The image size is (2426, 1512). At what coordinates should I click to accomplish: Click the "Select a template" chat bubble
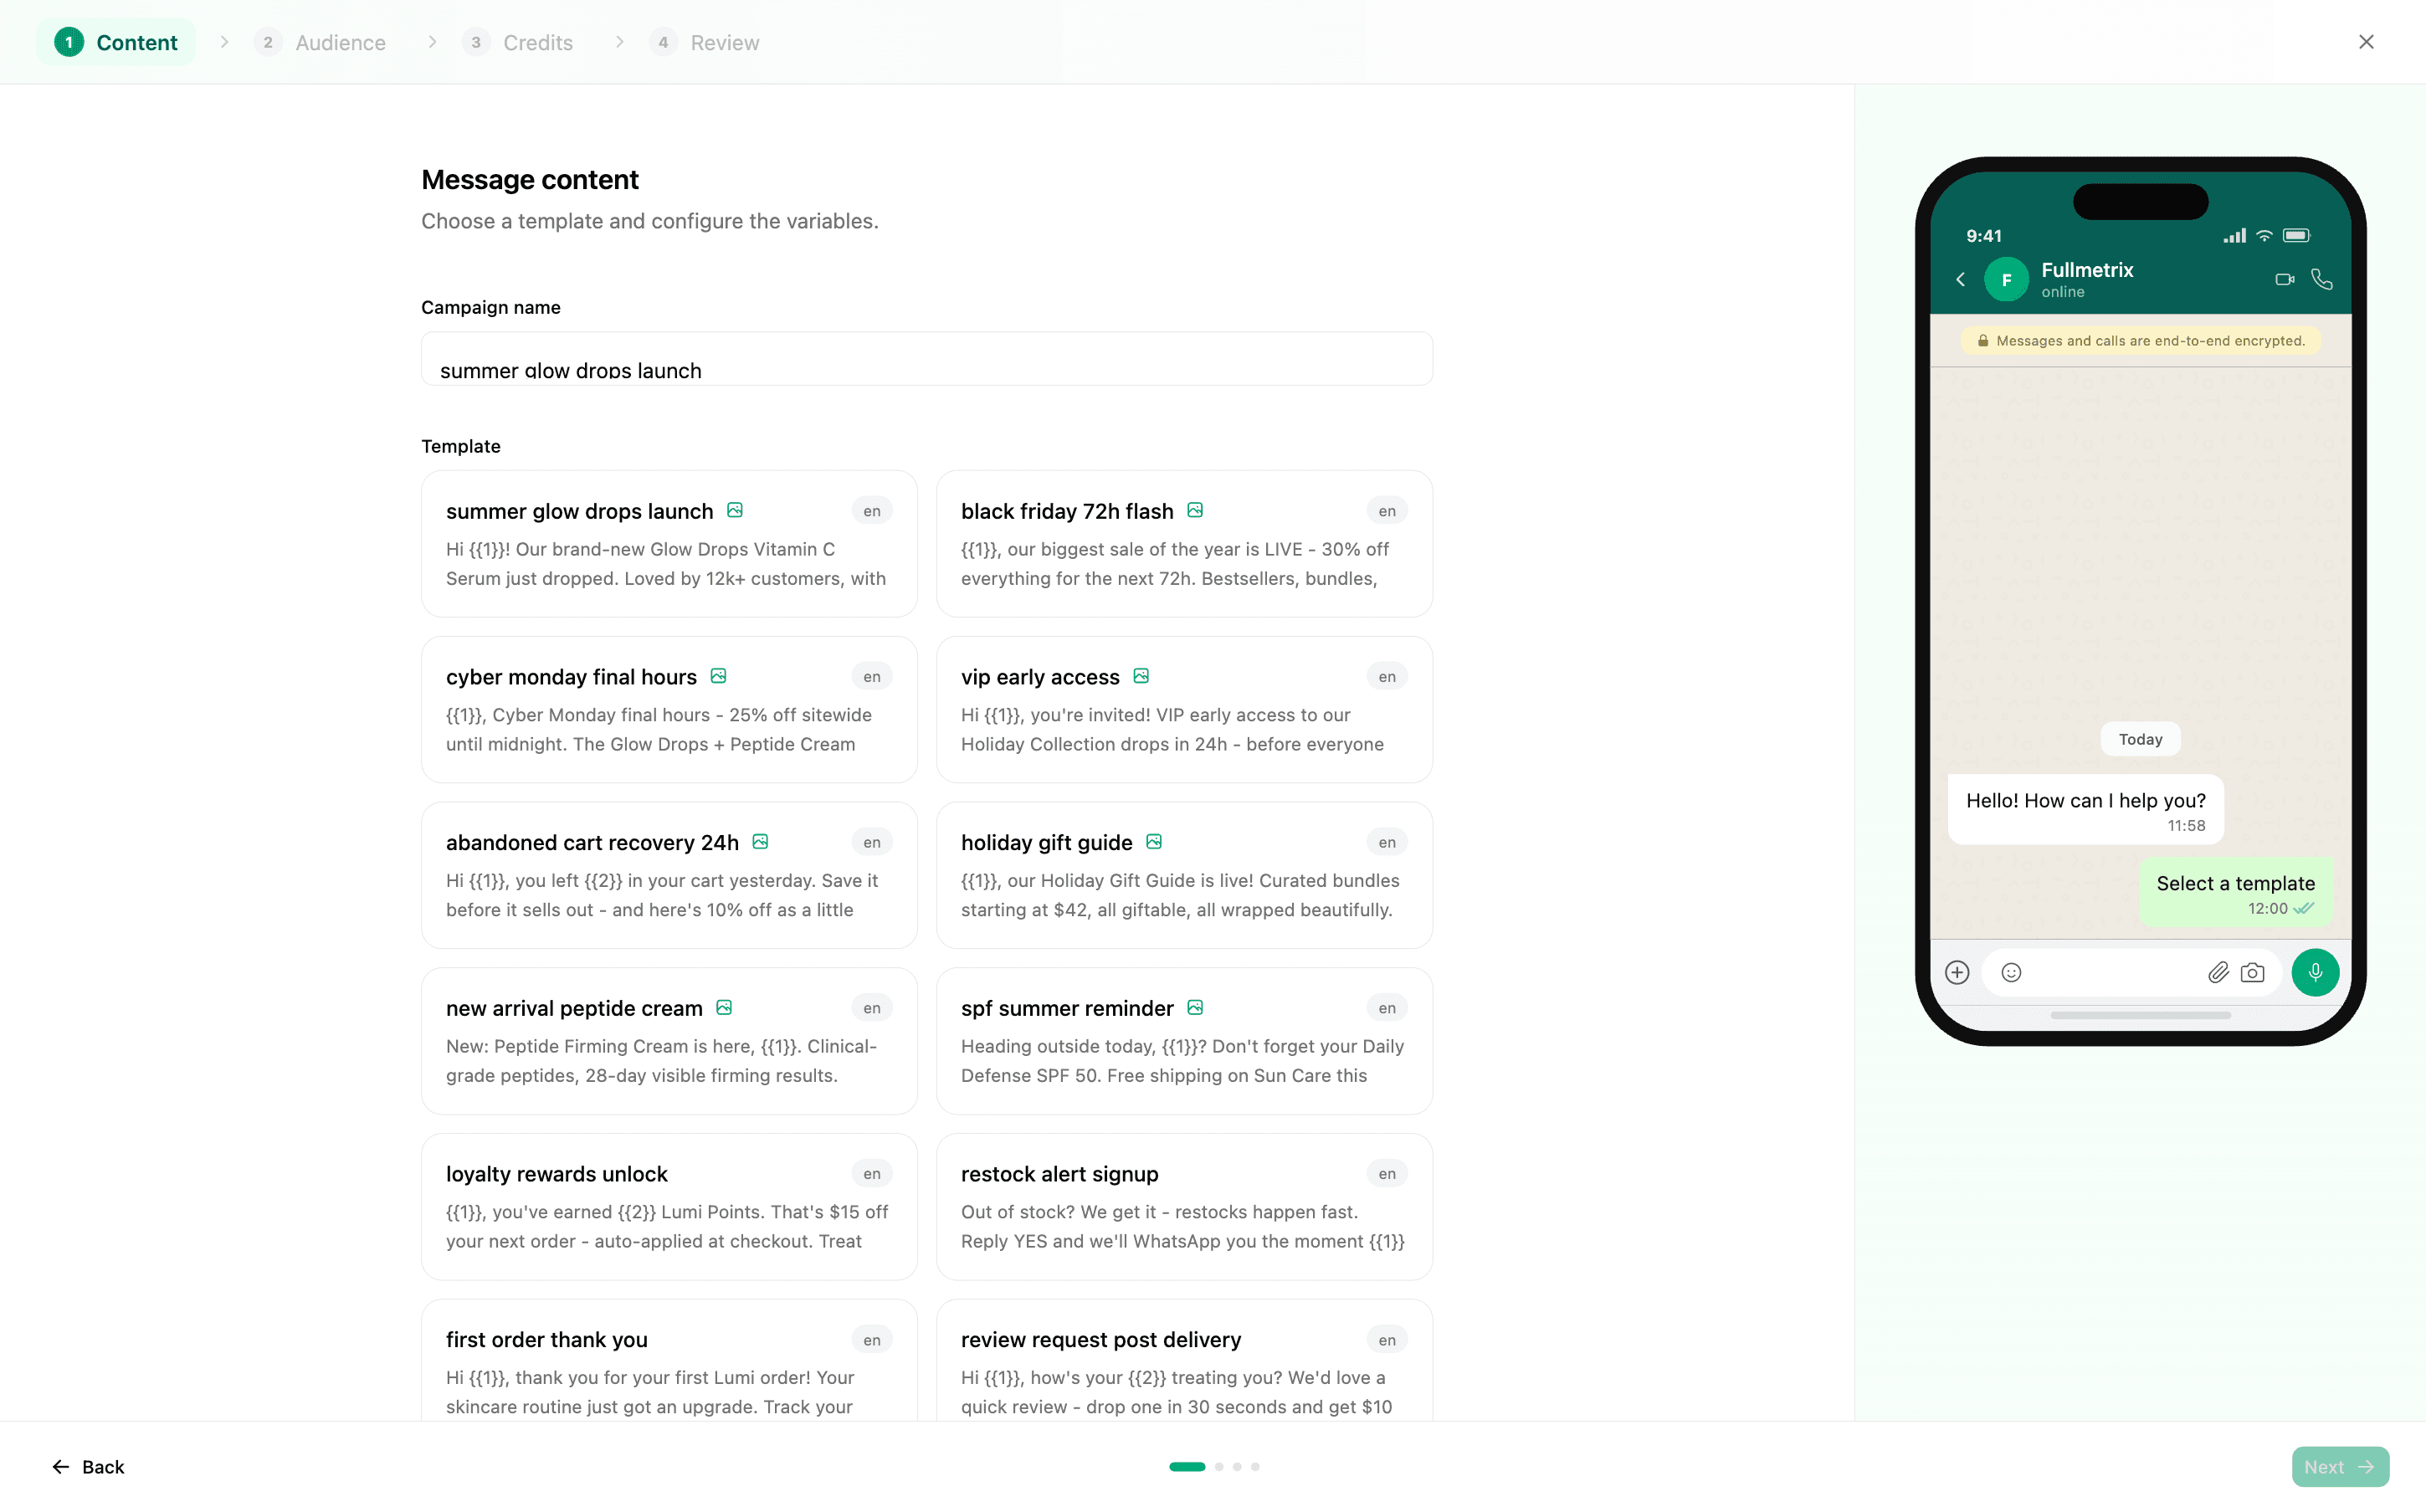[2236, 893]
